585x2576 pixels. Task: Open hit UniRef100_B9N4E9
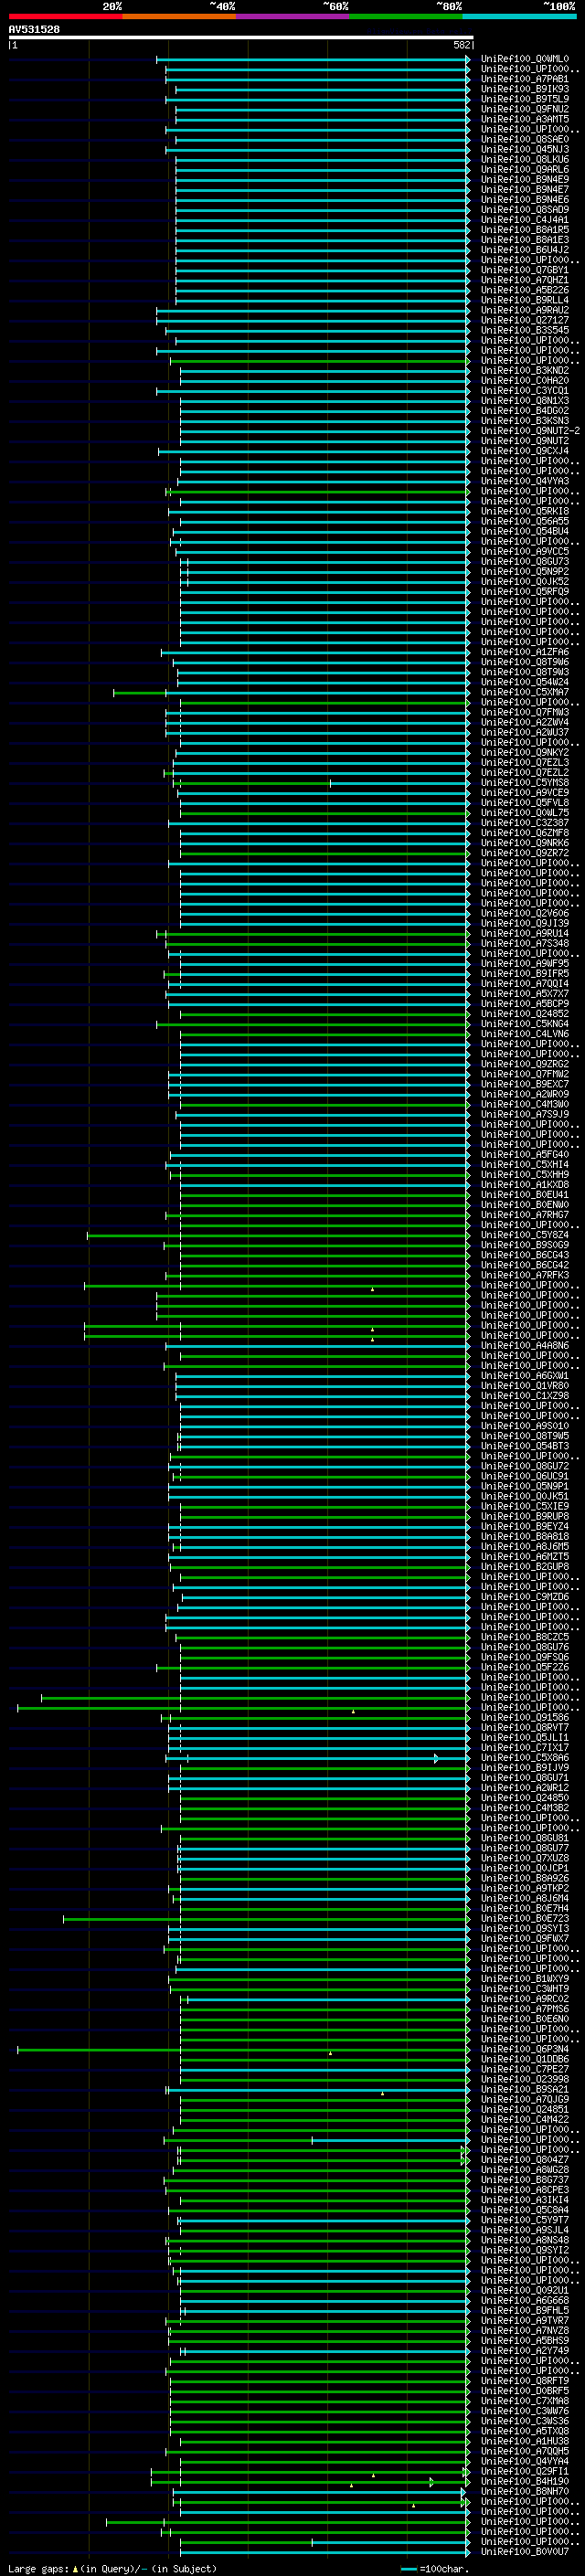pos(525,179)
